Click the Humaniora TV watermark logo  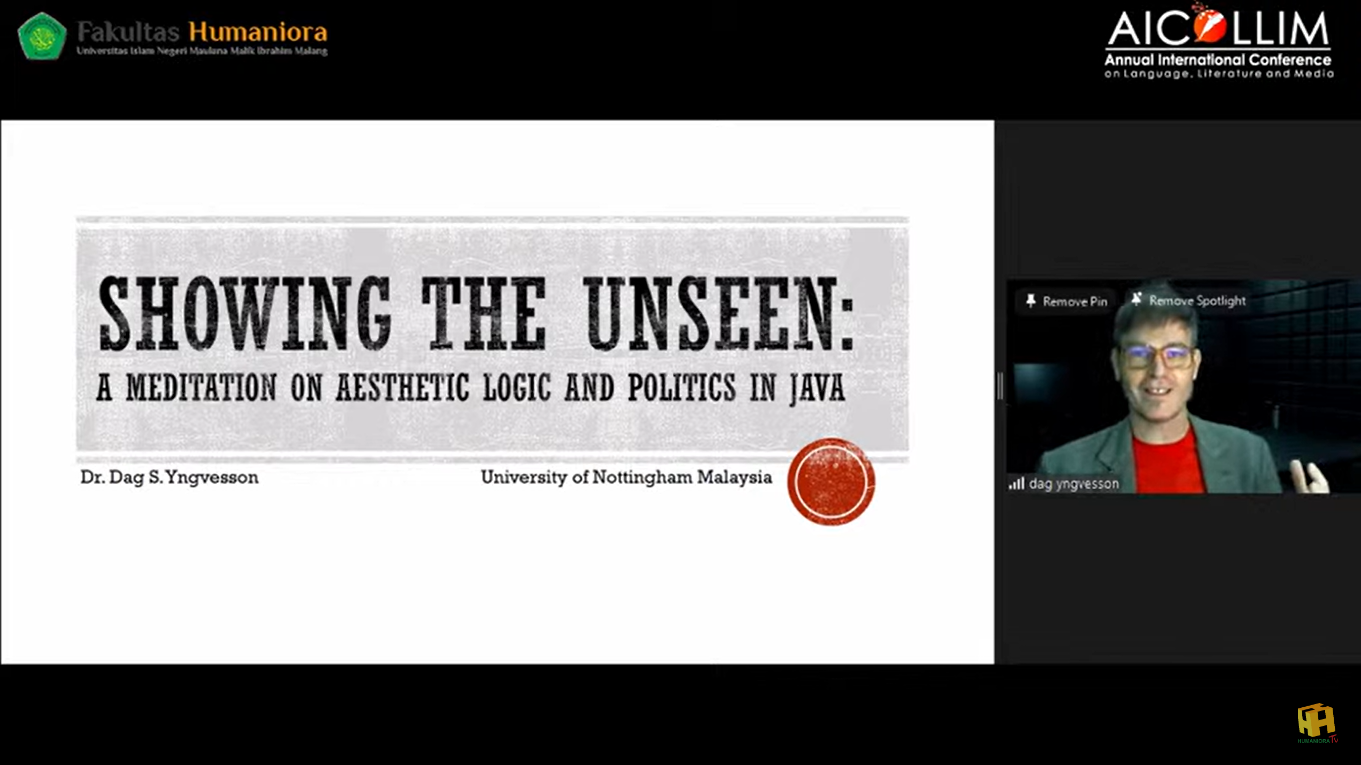(x=1316, y=722)
